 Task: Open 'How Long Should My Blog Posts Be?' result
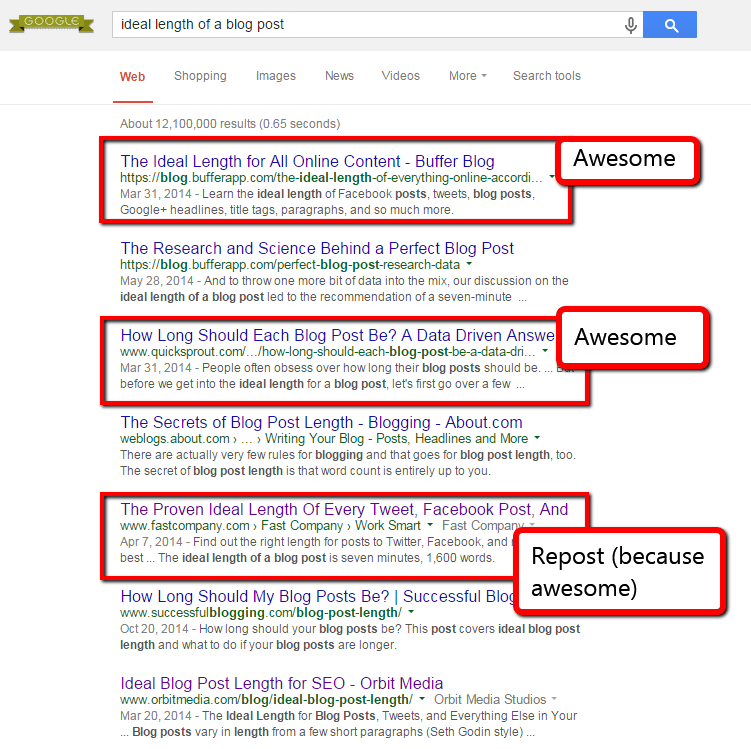[317, 596]
